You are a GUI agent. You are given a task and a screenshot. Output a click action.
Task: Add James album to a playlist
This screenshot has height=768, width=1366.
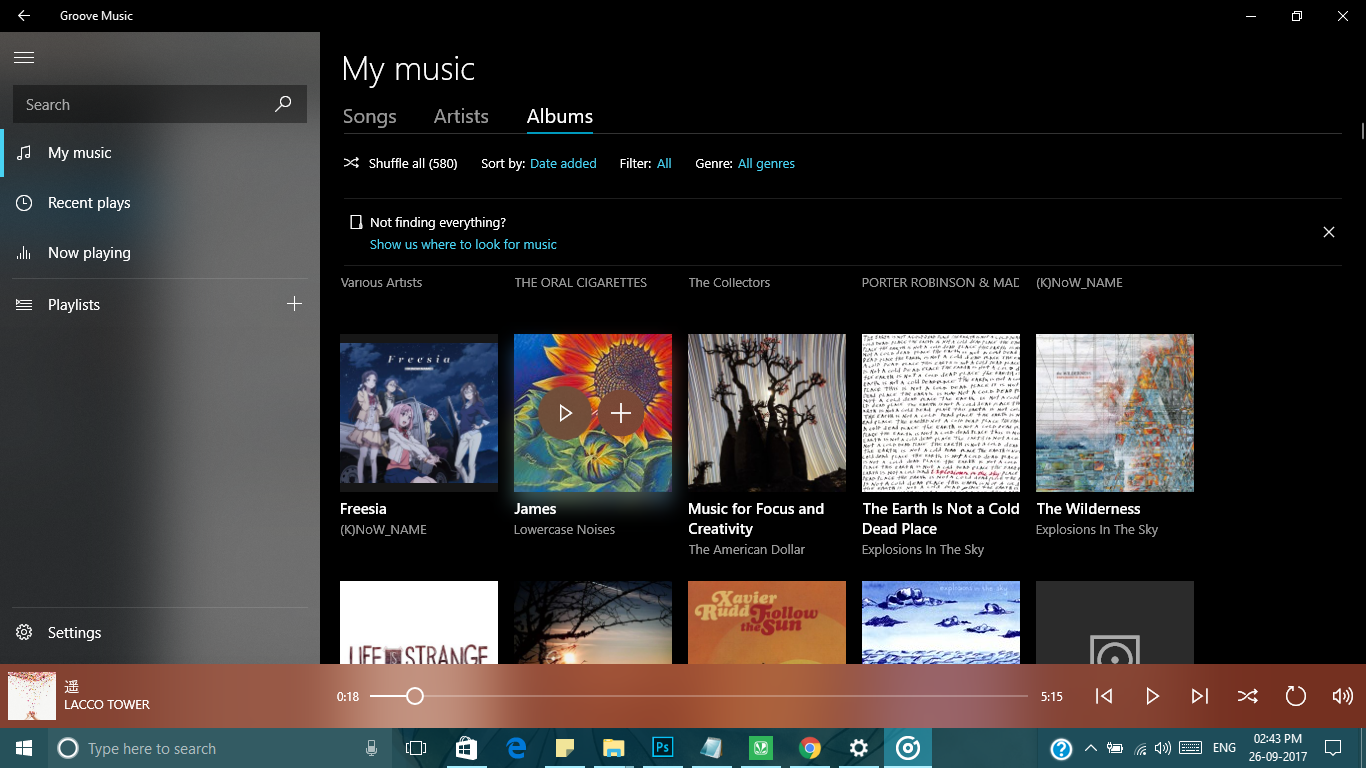tap(621, 413)
